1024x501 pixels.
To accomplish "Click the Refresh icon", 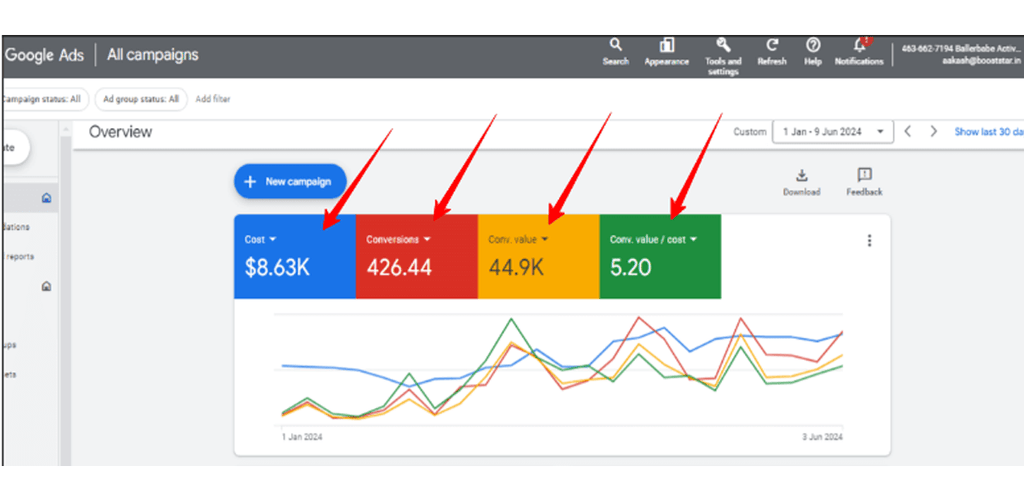I will pos(772,45).
